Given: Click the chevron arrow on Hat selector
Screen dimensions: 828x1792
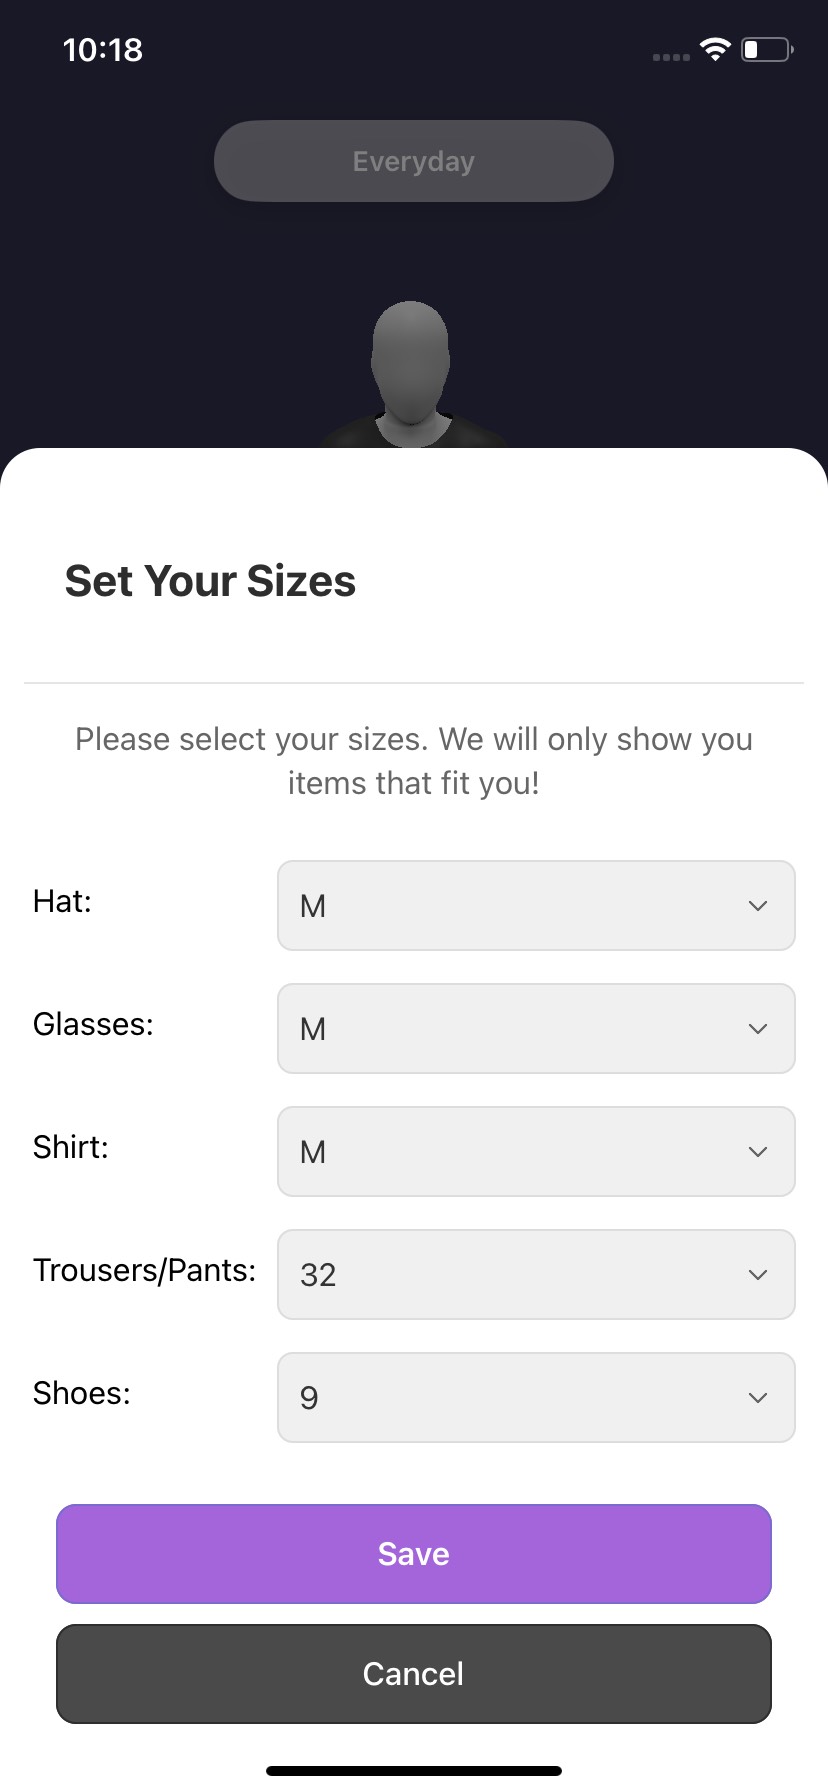Looking at the screenshot, I should pyautogui.click(x=758, y=906).
